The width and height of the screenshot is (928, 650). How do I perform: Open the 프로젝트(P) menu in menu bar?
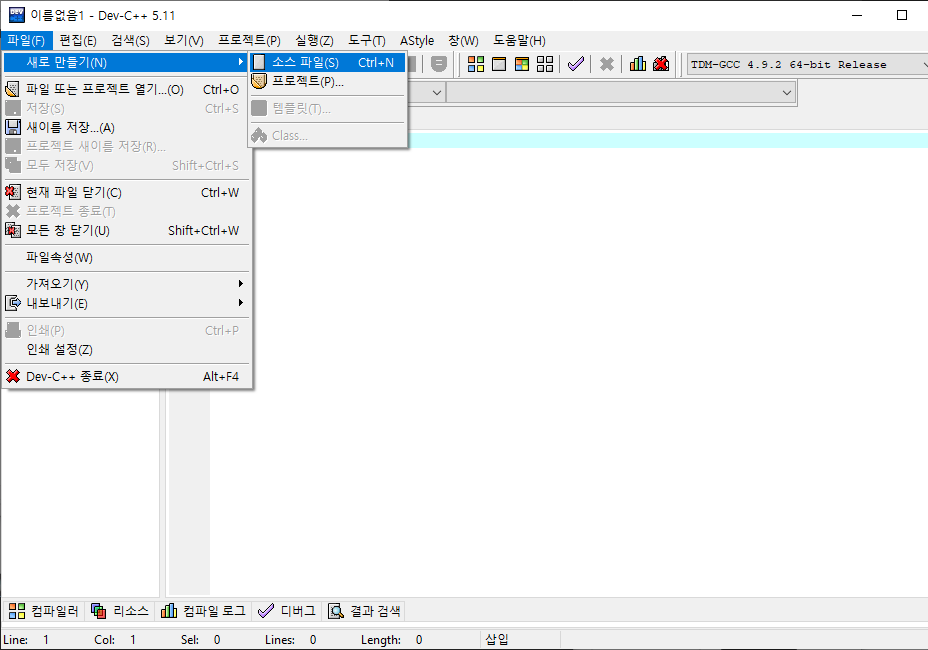tap(249, 40)
